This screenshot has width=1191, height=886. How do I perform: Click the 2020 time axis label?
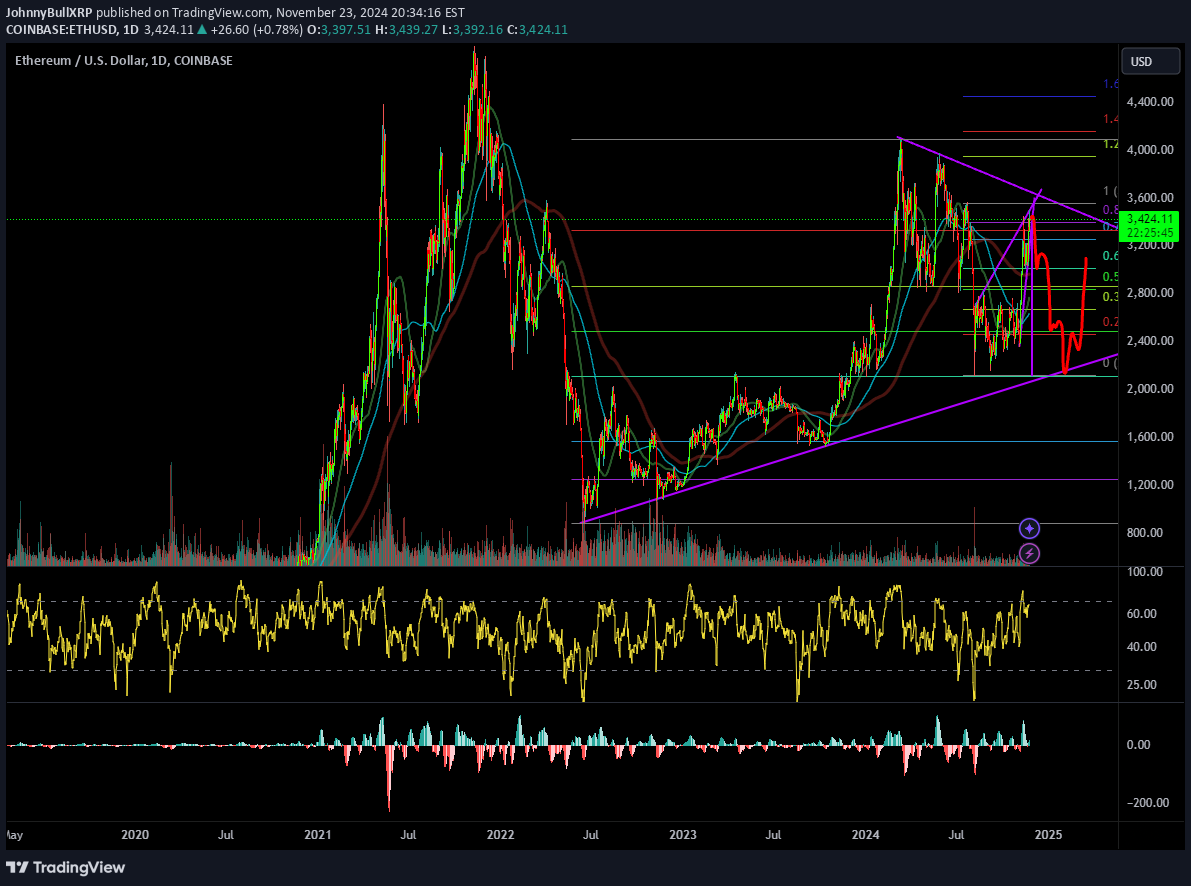135,834
